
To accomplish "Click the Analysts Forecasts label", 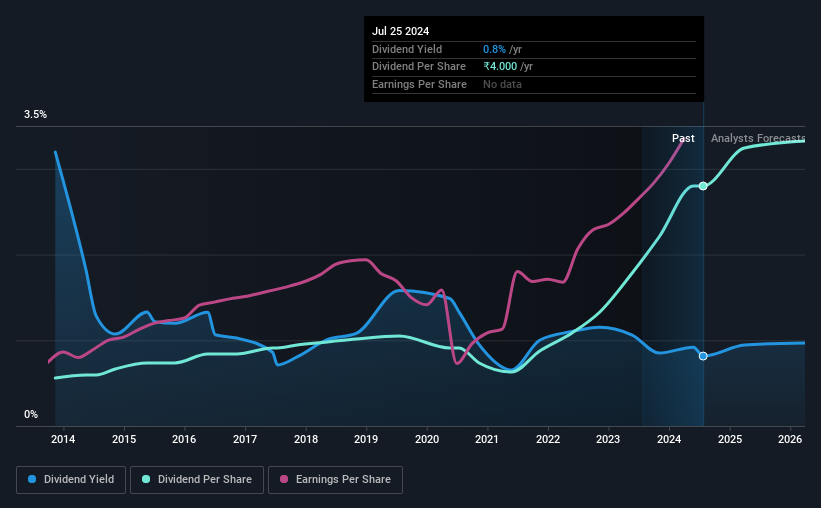I will (x=758, y=138).
